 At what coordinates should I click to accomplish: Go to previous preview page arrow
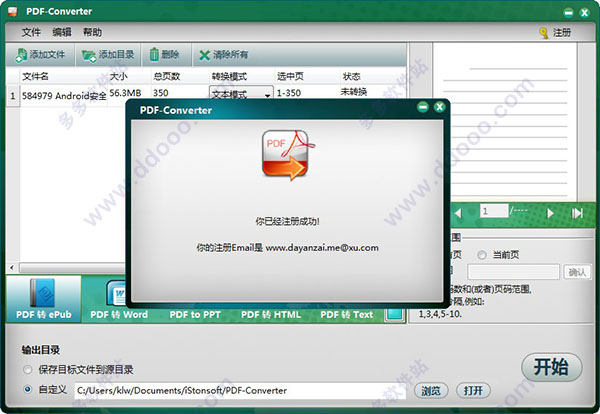click(458, 213)
